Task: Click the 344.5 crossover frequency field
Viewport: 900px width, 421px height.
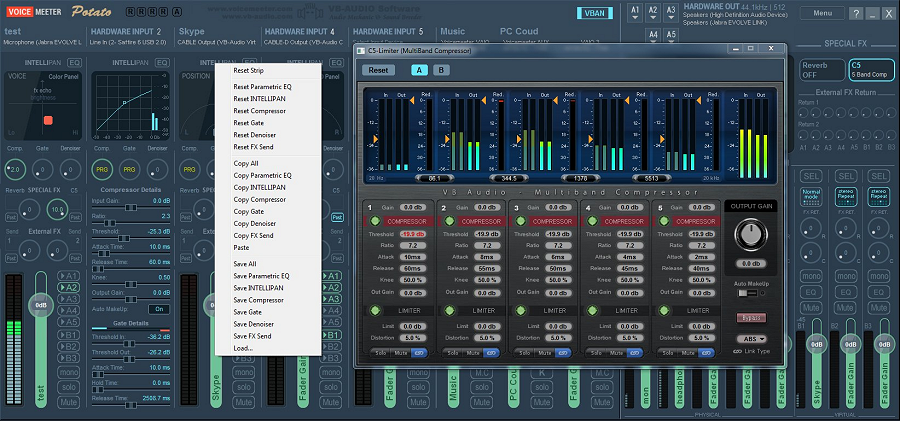Action: 508,179
